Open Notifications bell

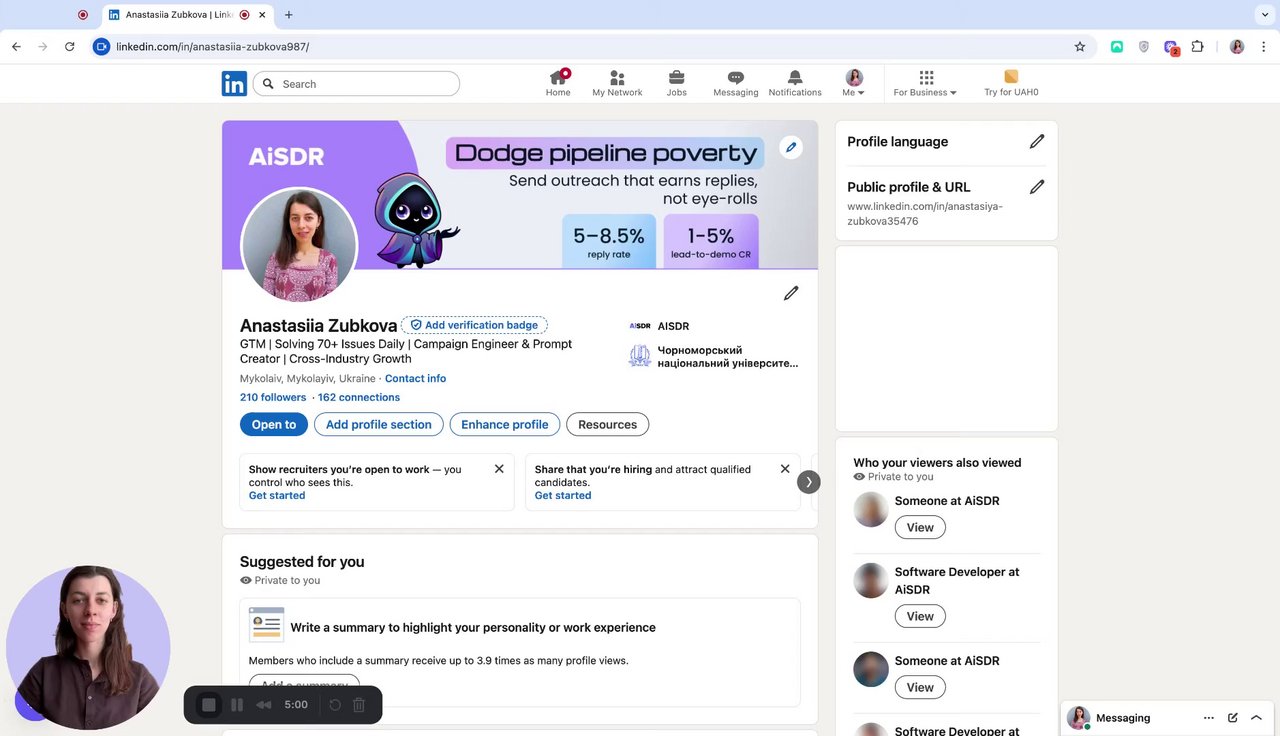coord(795,83)
